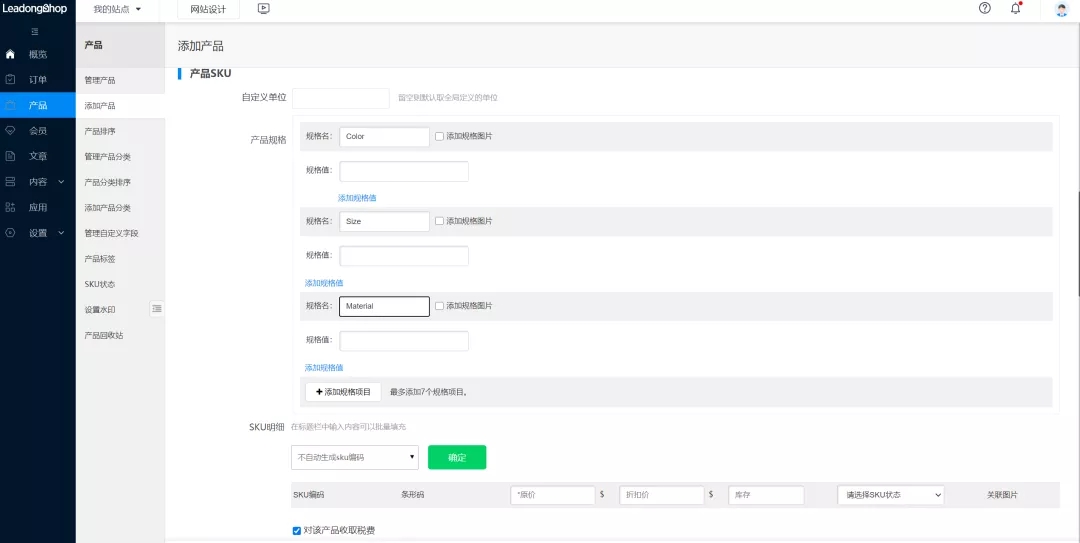Image resolution: width=1080 pixels, height=543 pixels.
Task: Click the 添加规格项目 button
Action: point(343,392)
